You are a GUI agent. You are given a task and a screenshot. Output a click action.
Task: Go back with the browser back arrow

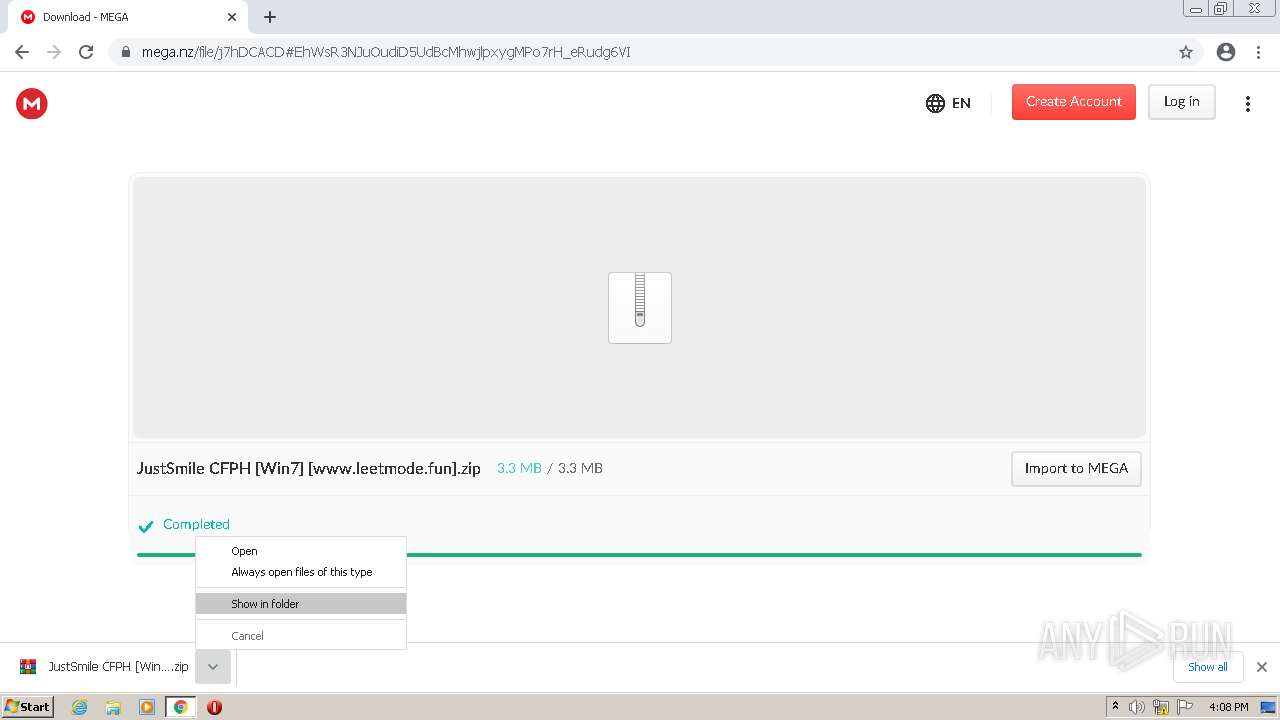click(22, 52)
